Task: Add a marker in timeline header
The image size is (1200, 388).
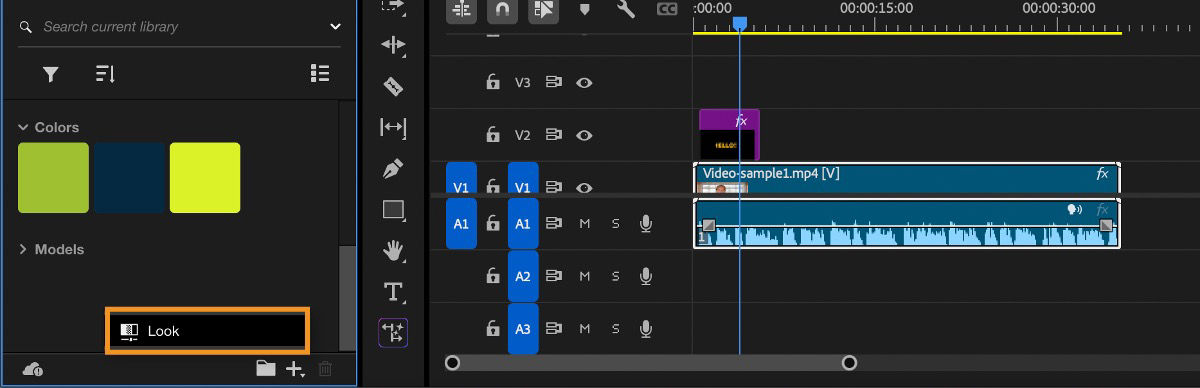Action: click(585, 9)
